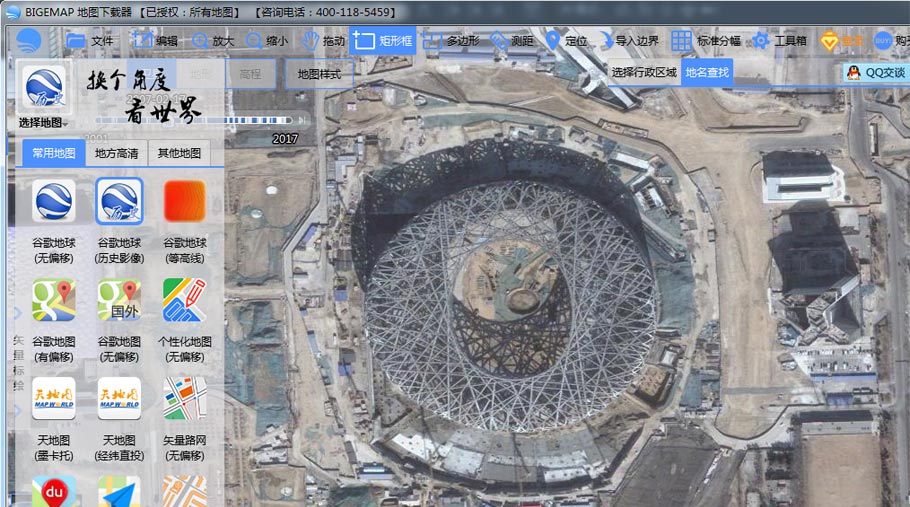Open the 编辑 (Edit) tool
The height and width of the screenshot is (507, 910).
pyautogui.click(x=155, y=41)
